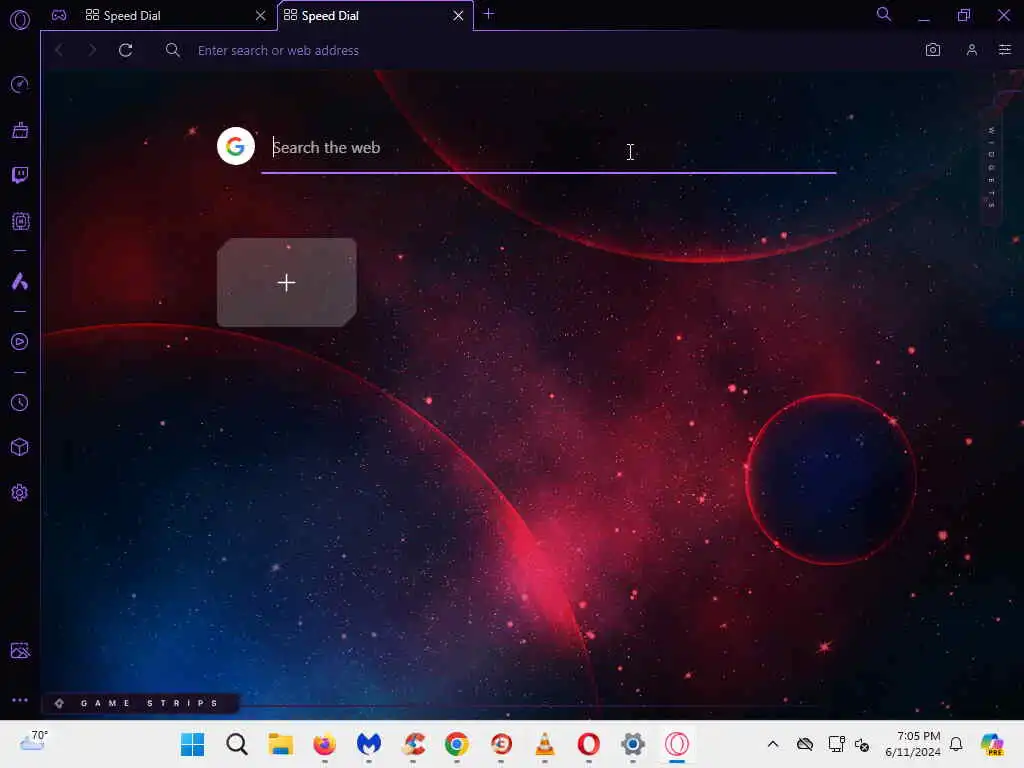Open Windows taskbar search
The height and width of the screenshot is (768, 1024).
click(x=237, y=744)
